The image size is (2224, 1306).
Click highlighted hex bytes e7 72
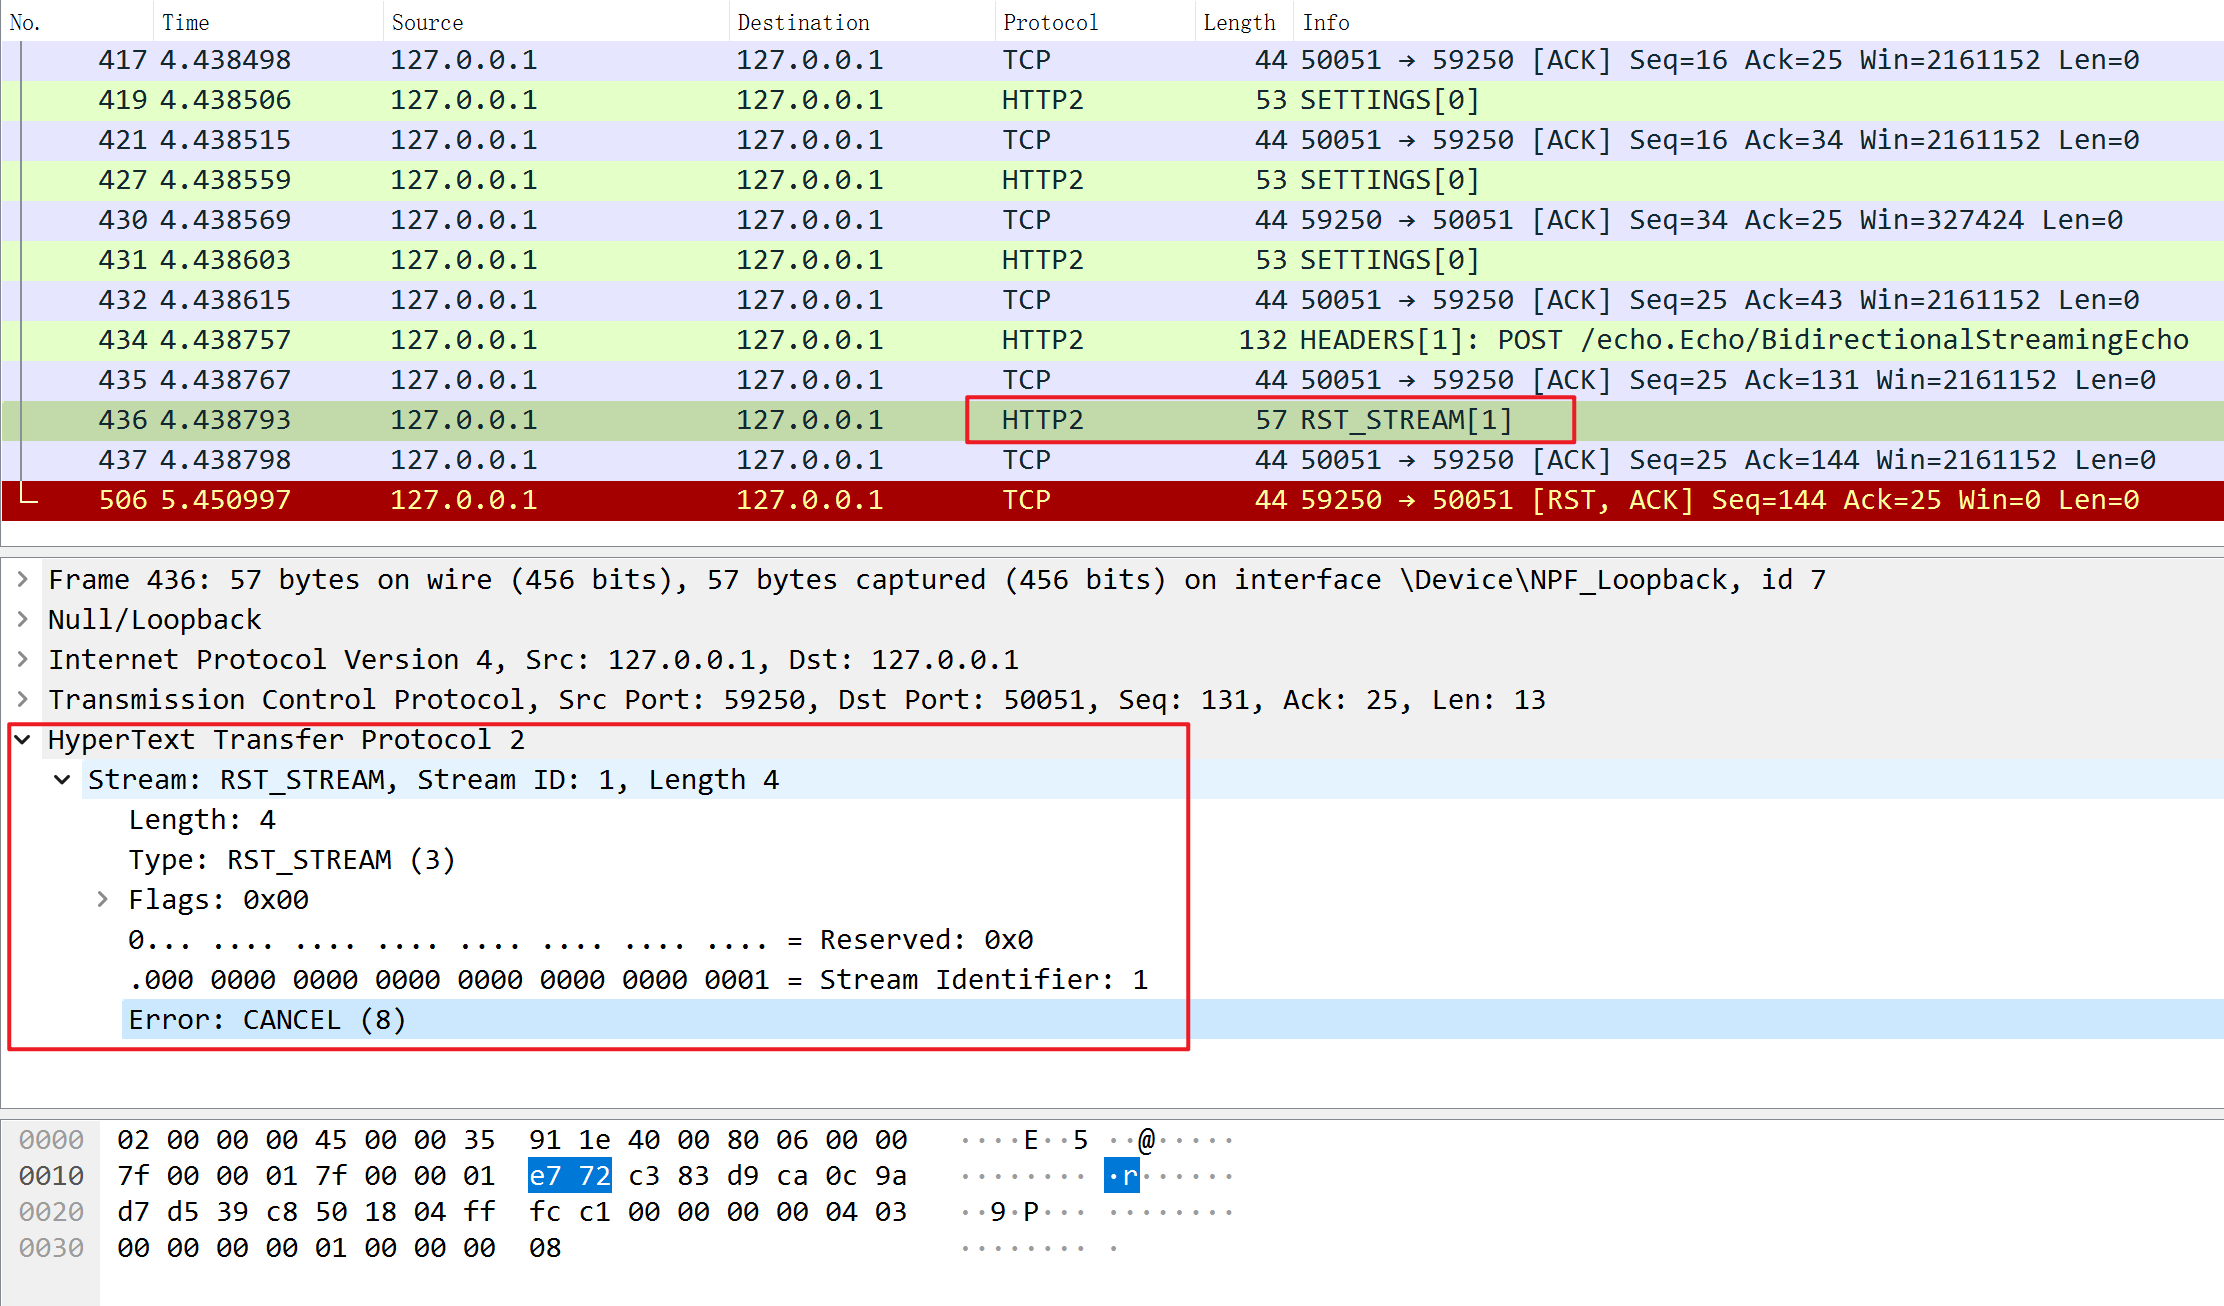569,1176
